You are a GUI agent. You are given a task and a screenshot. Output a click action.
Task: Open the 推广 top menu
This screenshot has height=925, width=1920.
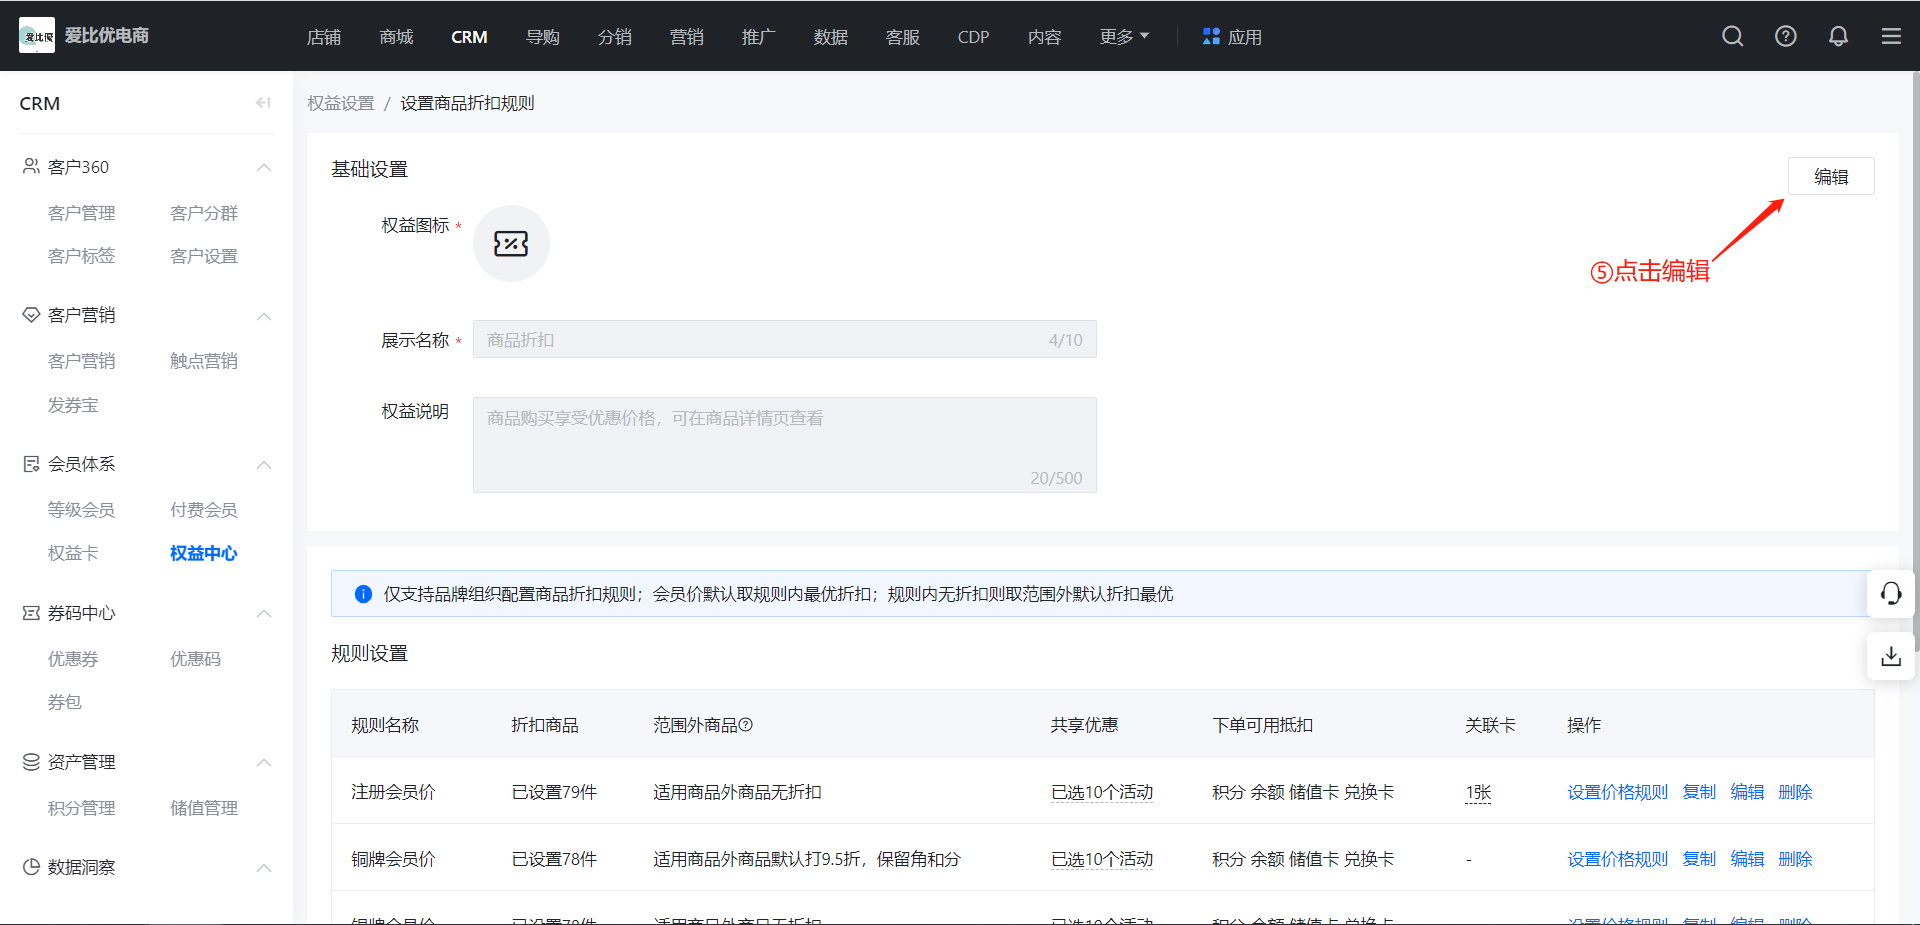click(x=758, y=37)
